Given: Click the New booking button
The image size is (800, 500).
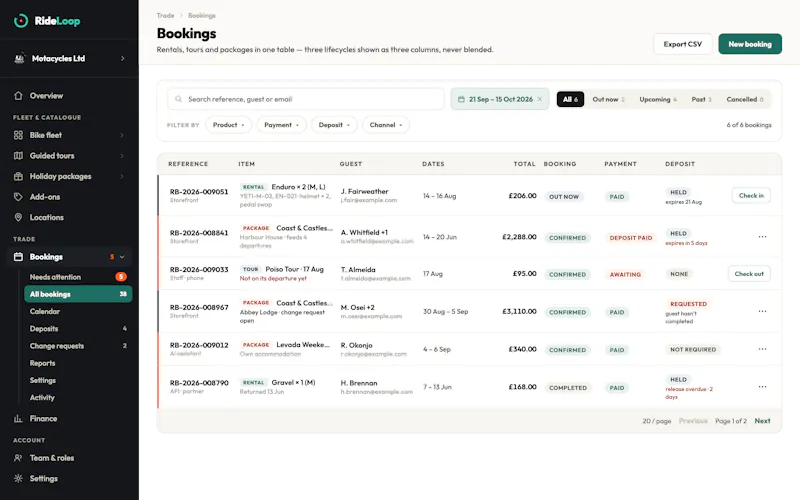Looking at the screenshot, I should coord(750,44).
